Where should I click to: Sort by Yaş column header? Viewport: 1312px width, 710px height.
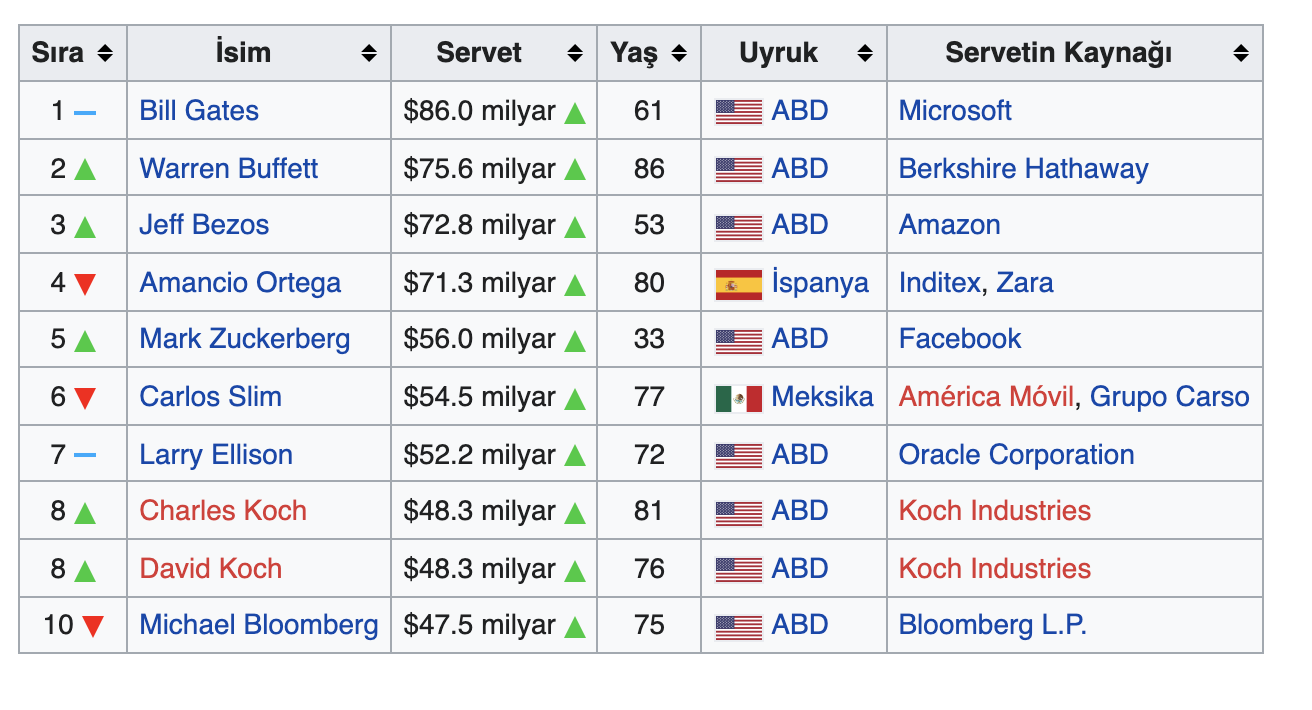click(679, 54)
